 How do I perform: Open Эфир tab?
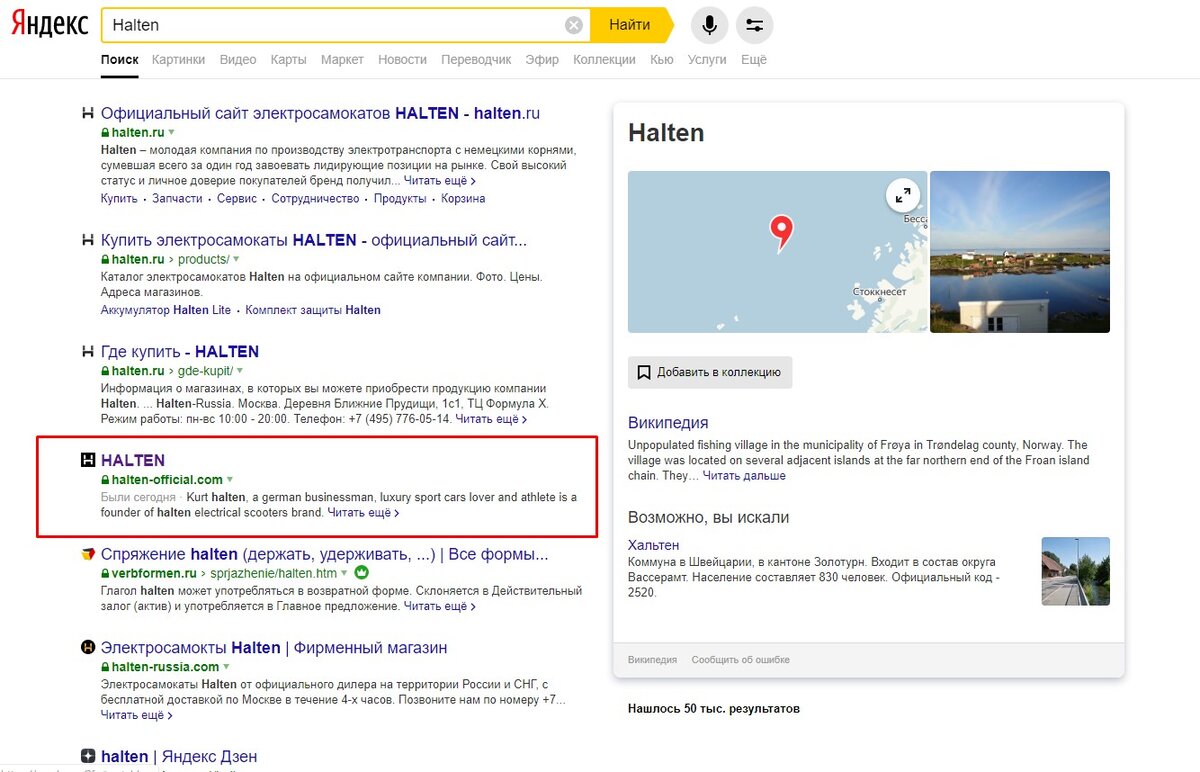coord(542,60)
